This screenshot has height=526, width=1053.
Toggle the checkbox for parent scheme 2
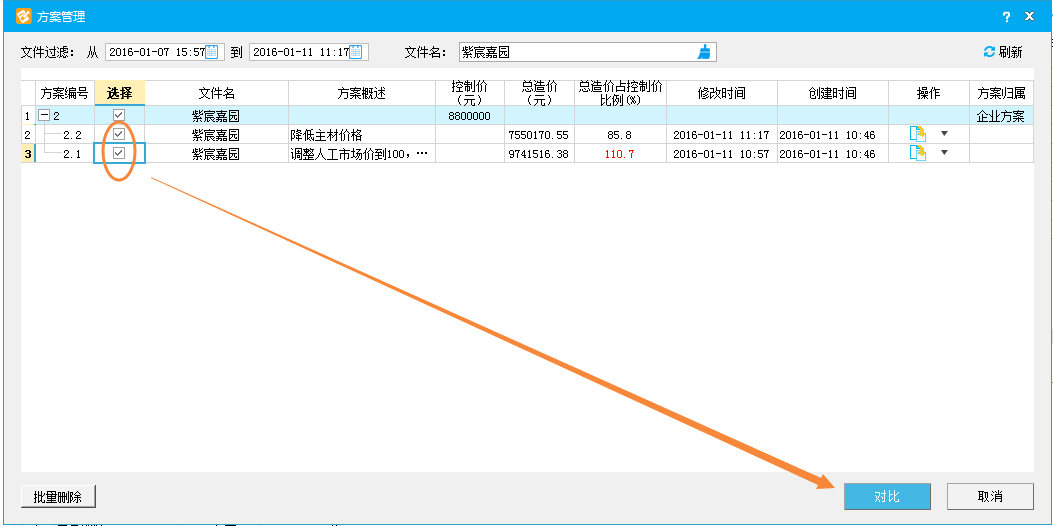tap(119, 116)
